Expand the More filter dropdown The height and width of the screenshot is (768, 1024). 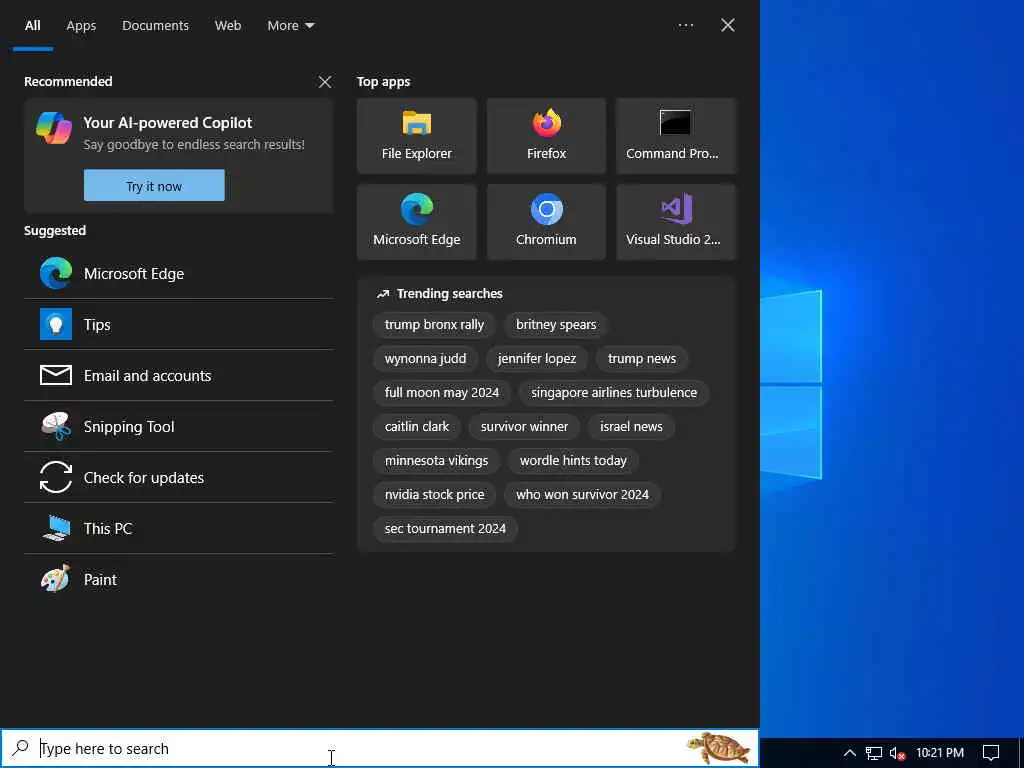(291, 25)
